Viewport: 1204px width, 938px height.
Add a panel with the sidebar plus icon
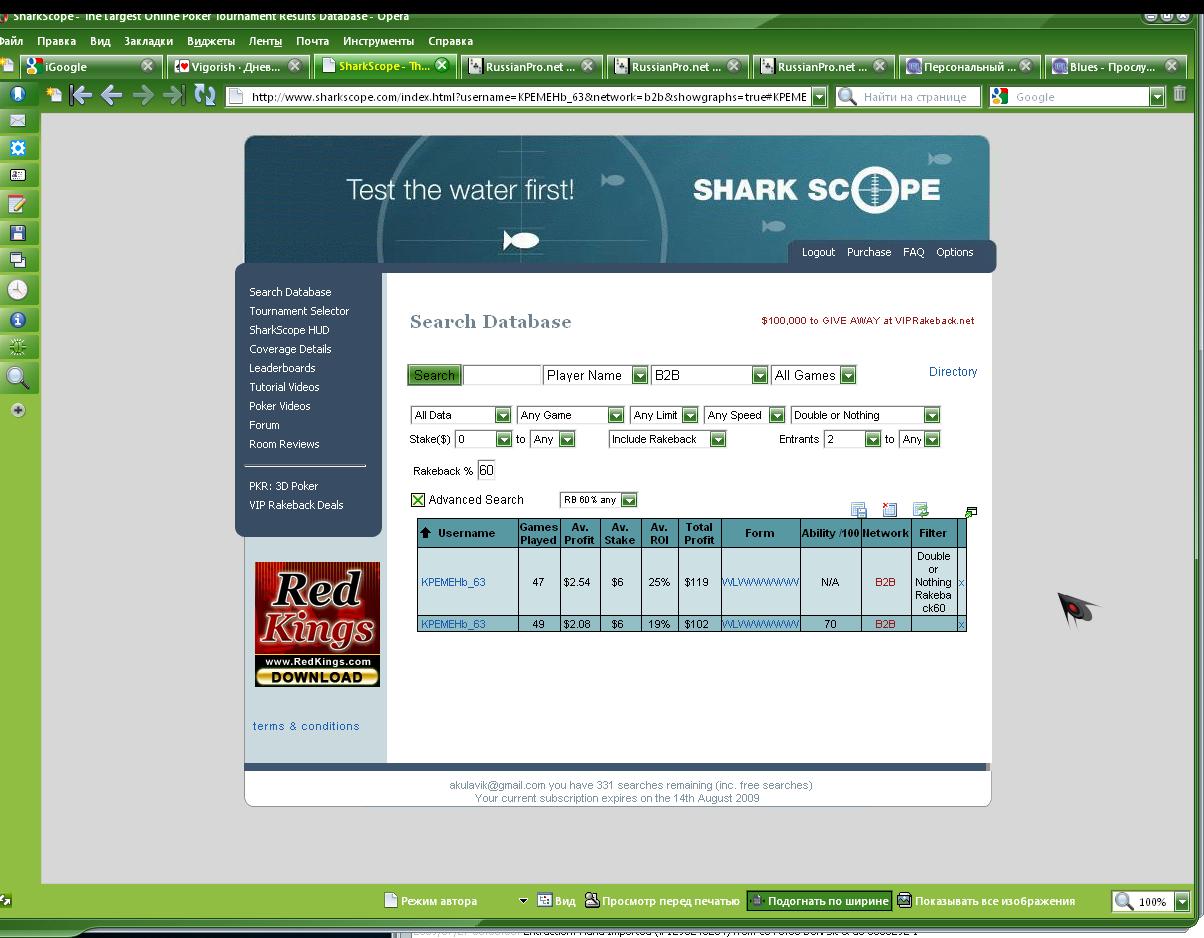(17, 410)
